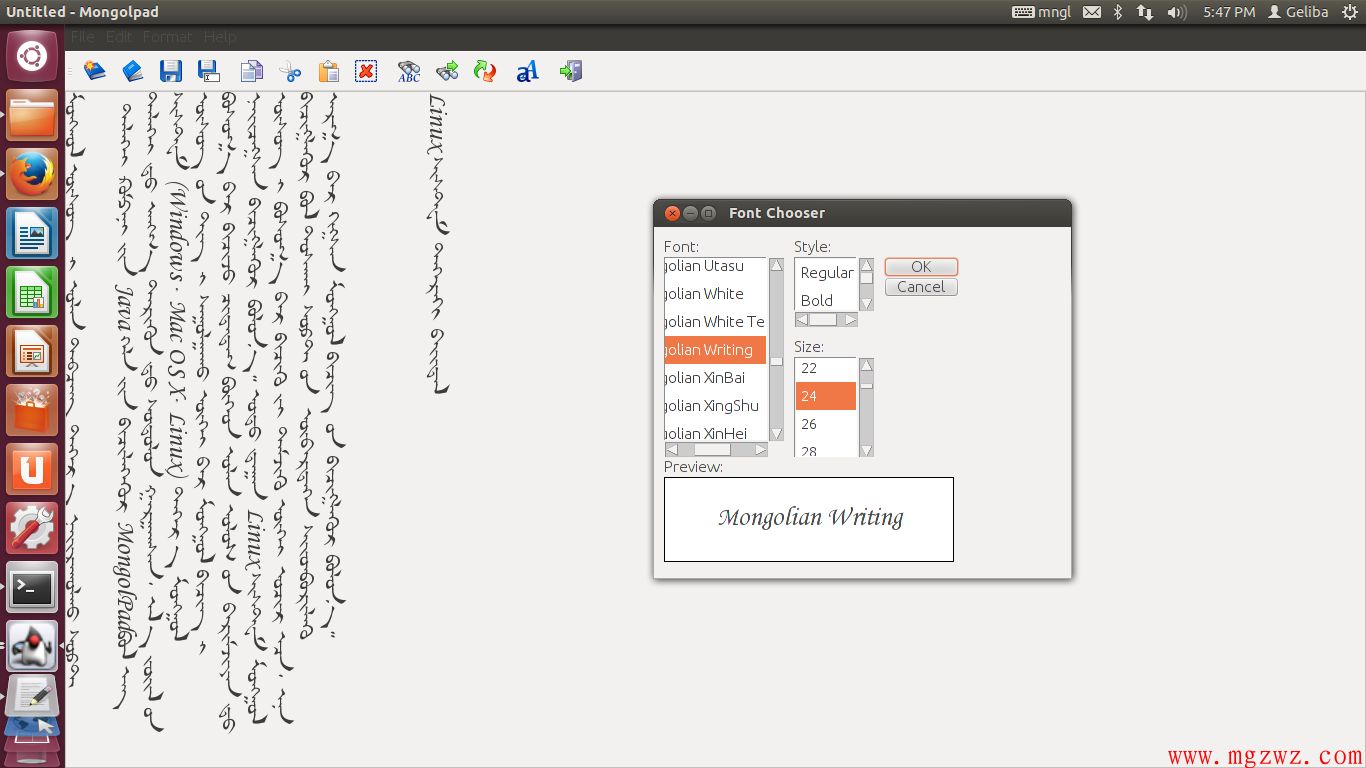Open the Edit menu
This screenshot has width=1366, height=768.
pyautogui.click(x=119, y=37)
